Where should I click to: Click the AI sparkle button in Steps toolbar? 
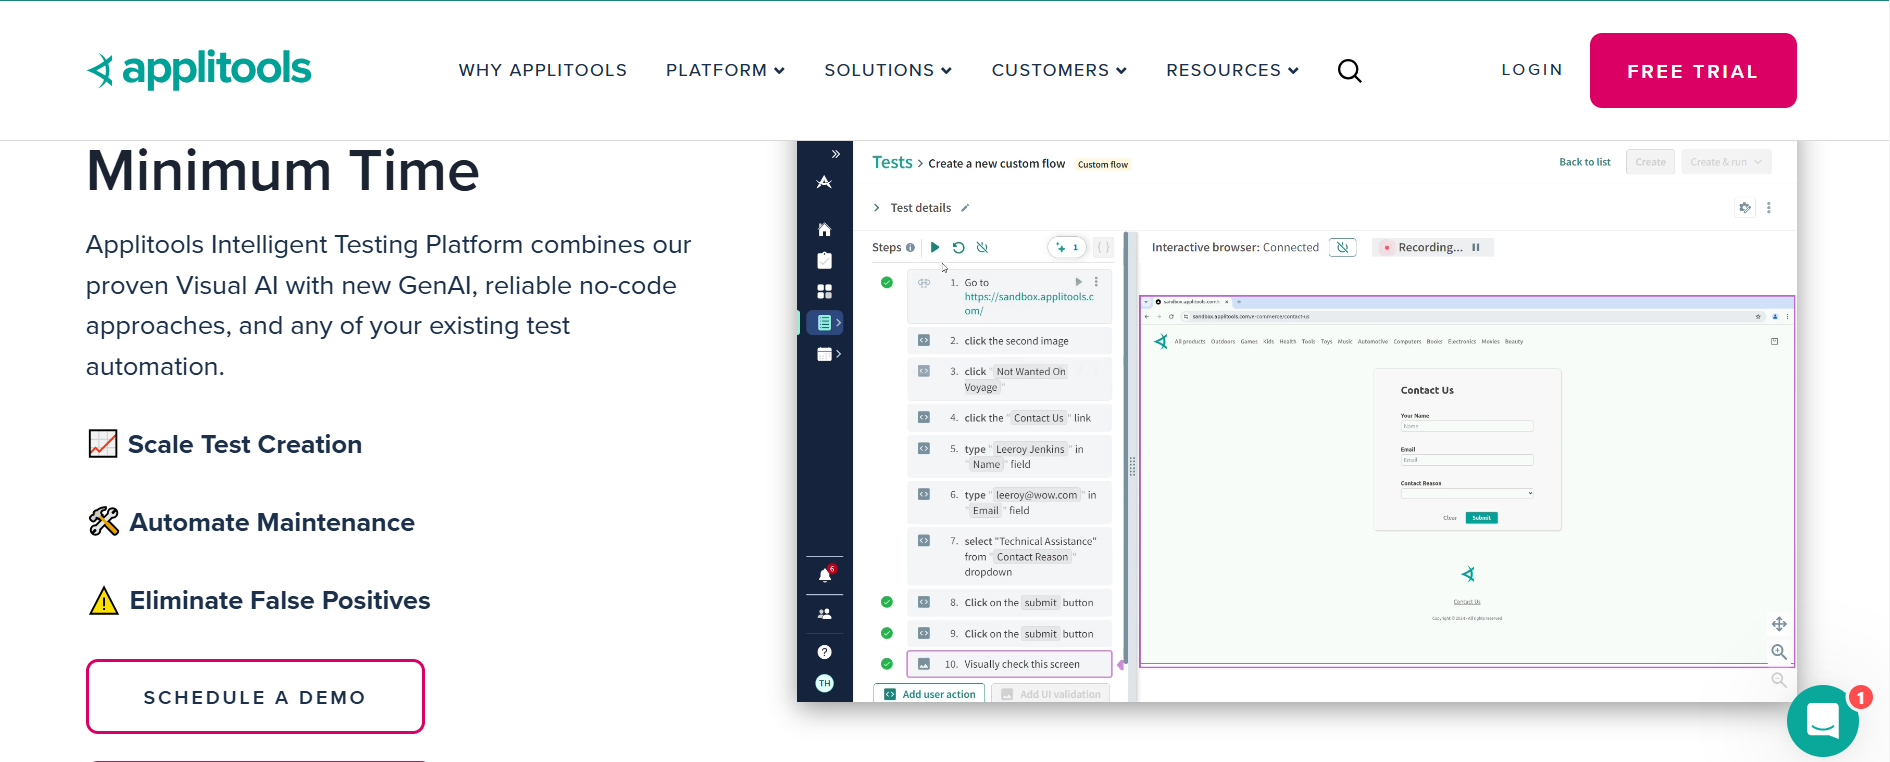click(1067, 247)
